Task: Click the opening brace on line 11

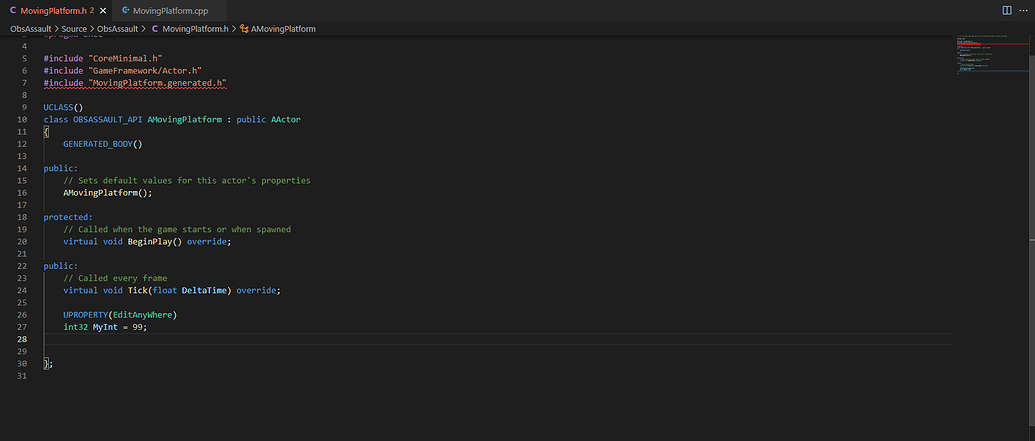Action: point(46,131)
